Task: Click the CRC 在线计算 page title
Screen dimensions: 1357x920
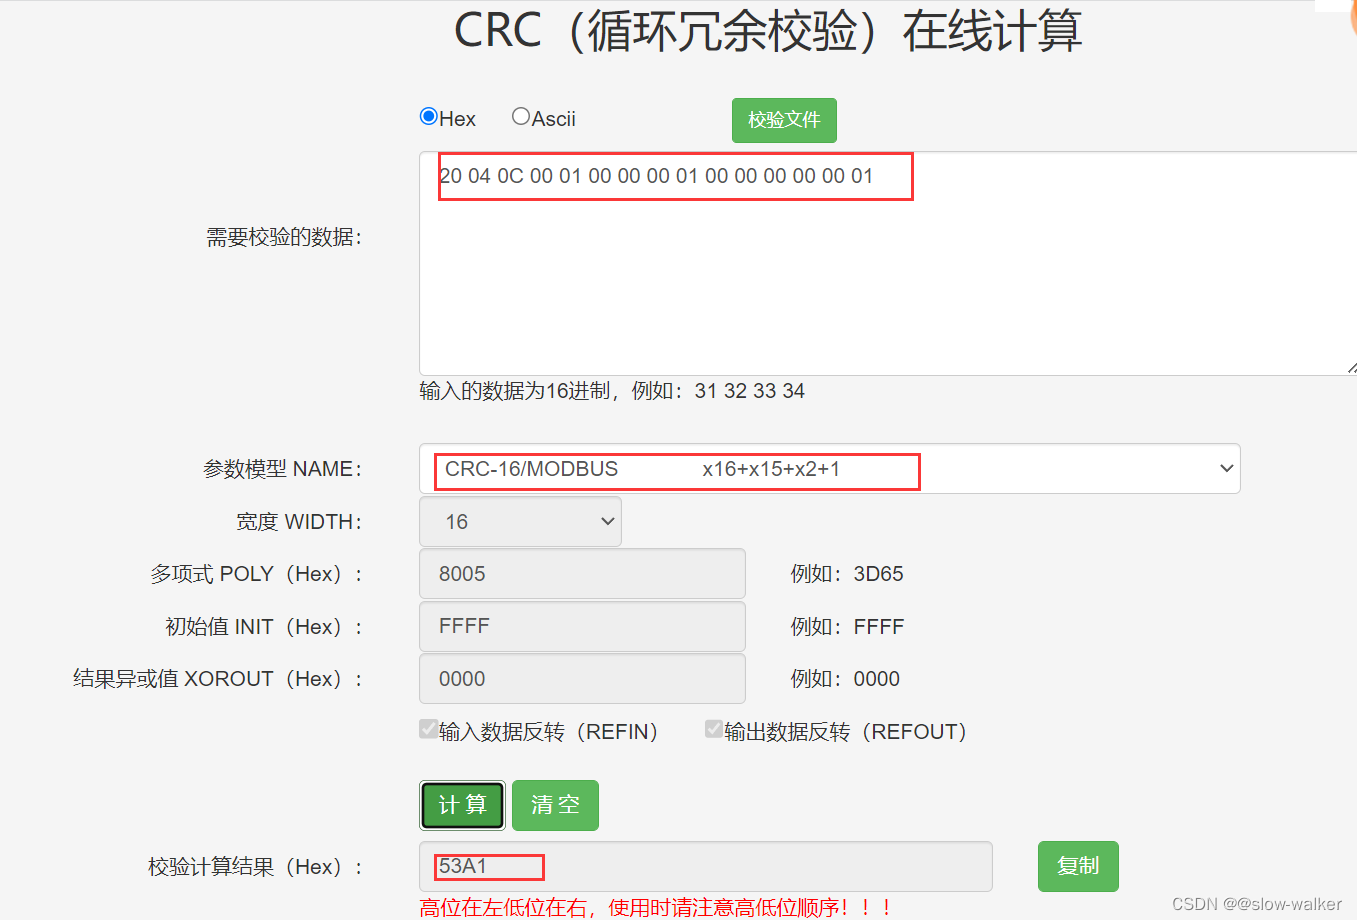Action: 767,32
